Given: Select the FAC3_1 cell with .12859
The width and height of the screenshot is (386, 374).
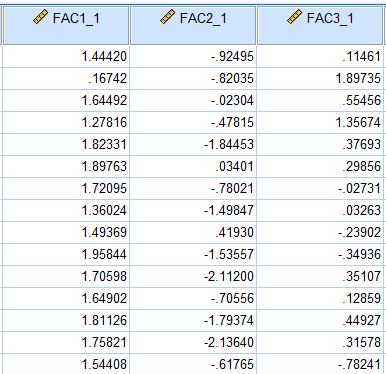Looking at the screenshot, I should [x=320, y=299].
